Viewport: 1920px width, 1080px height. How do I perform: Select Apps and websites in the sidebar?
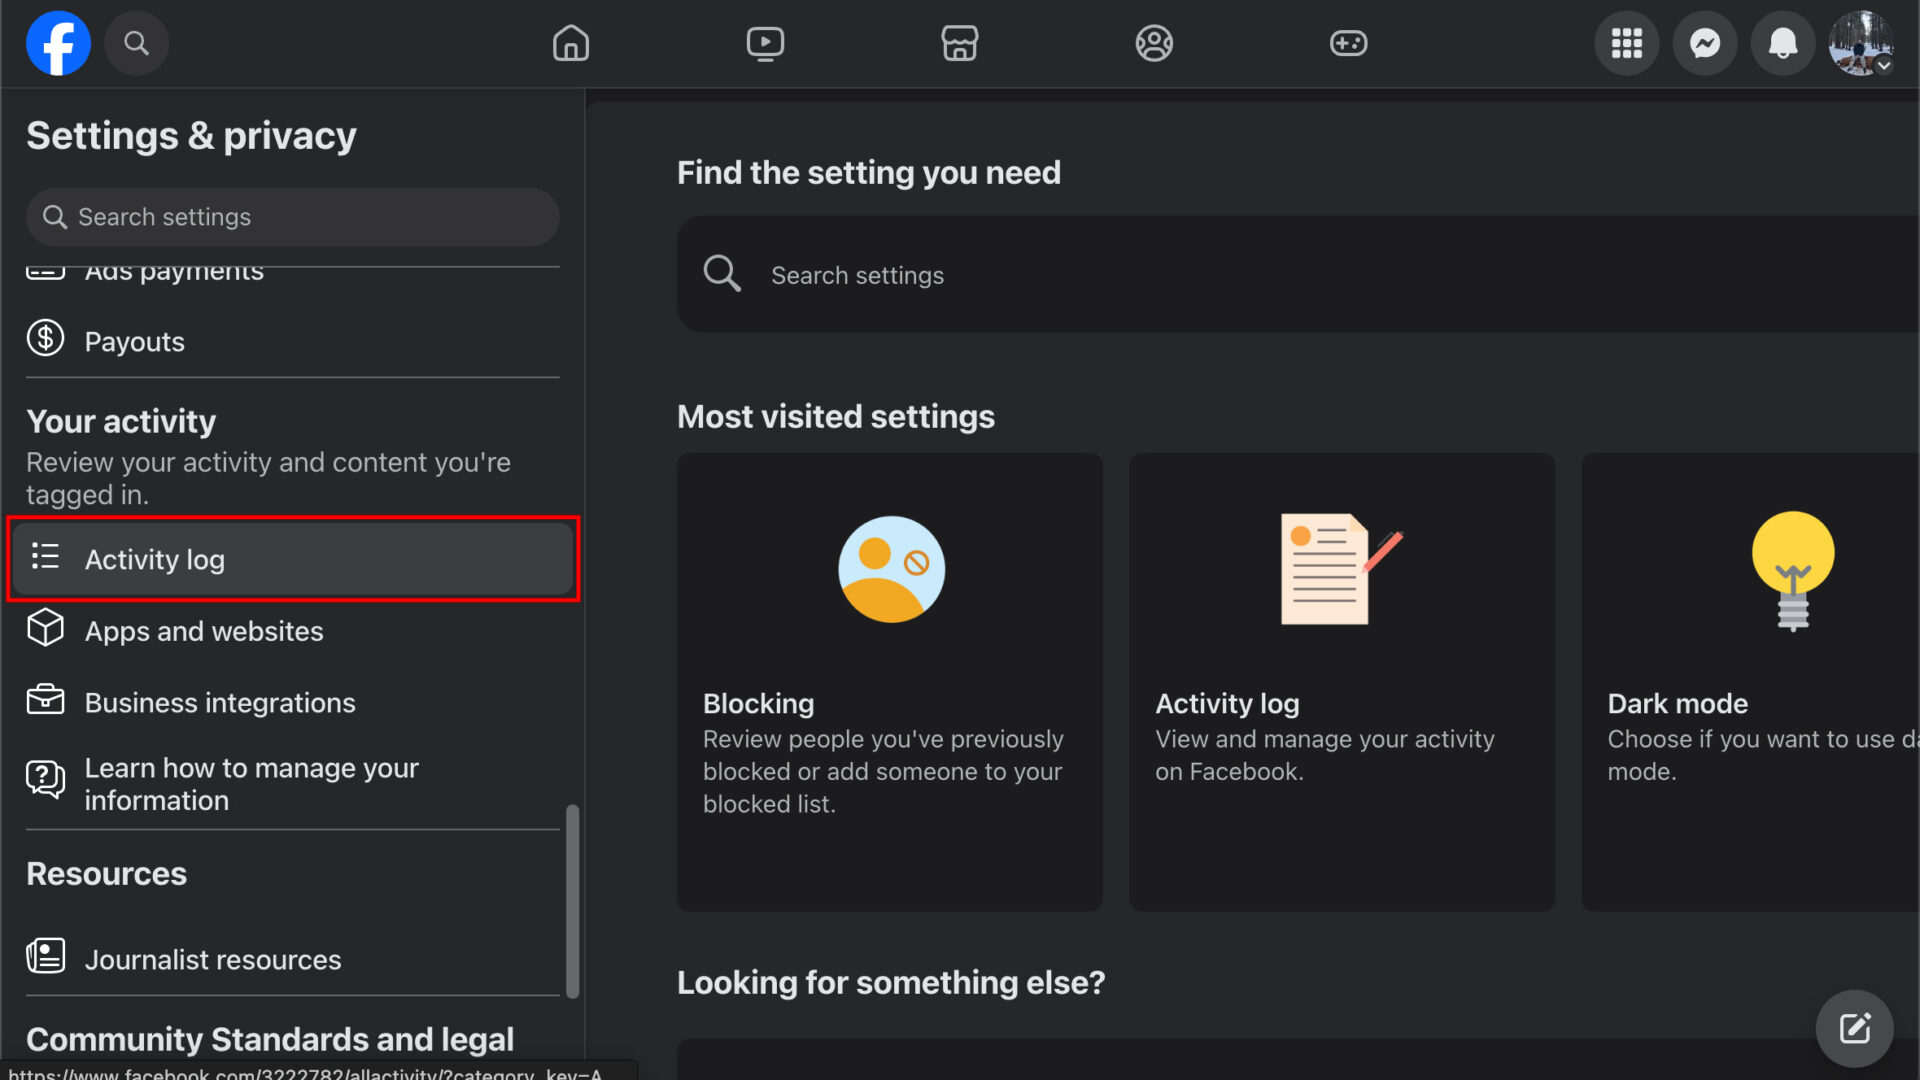point(204,631)
